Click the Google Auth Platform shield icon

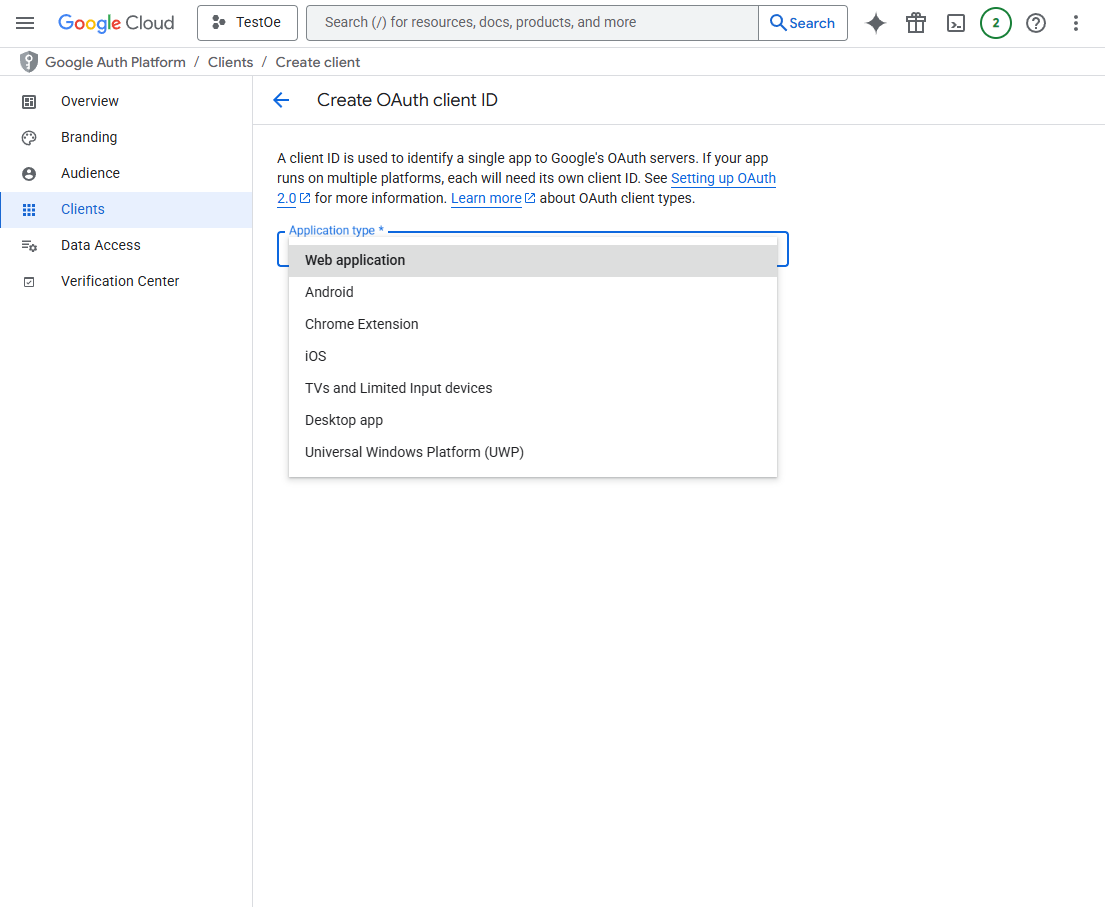point(28,62)
